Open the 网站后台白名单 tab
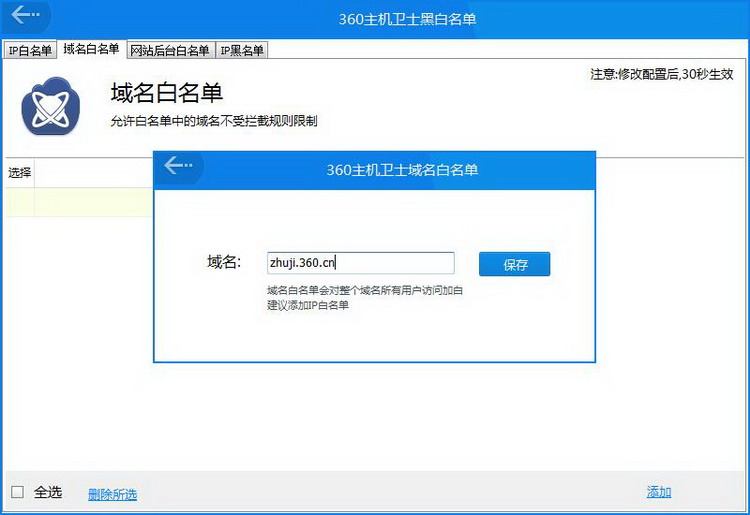The image size is (750, 515). (170, 50)
